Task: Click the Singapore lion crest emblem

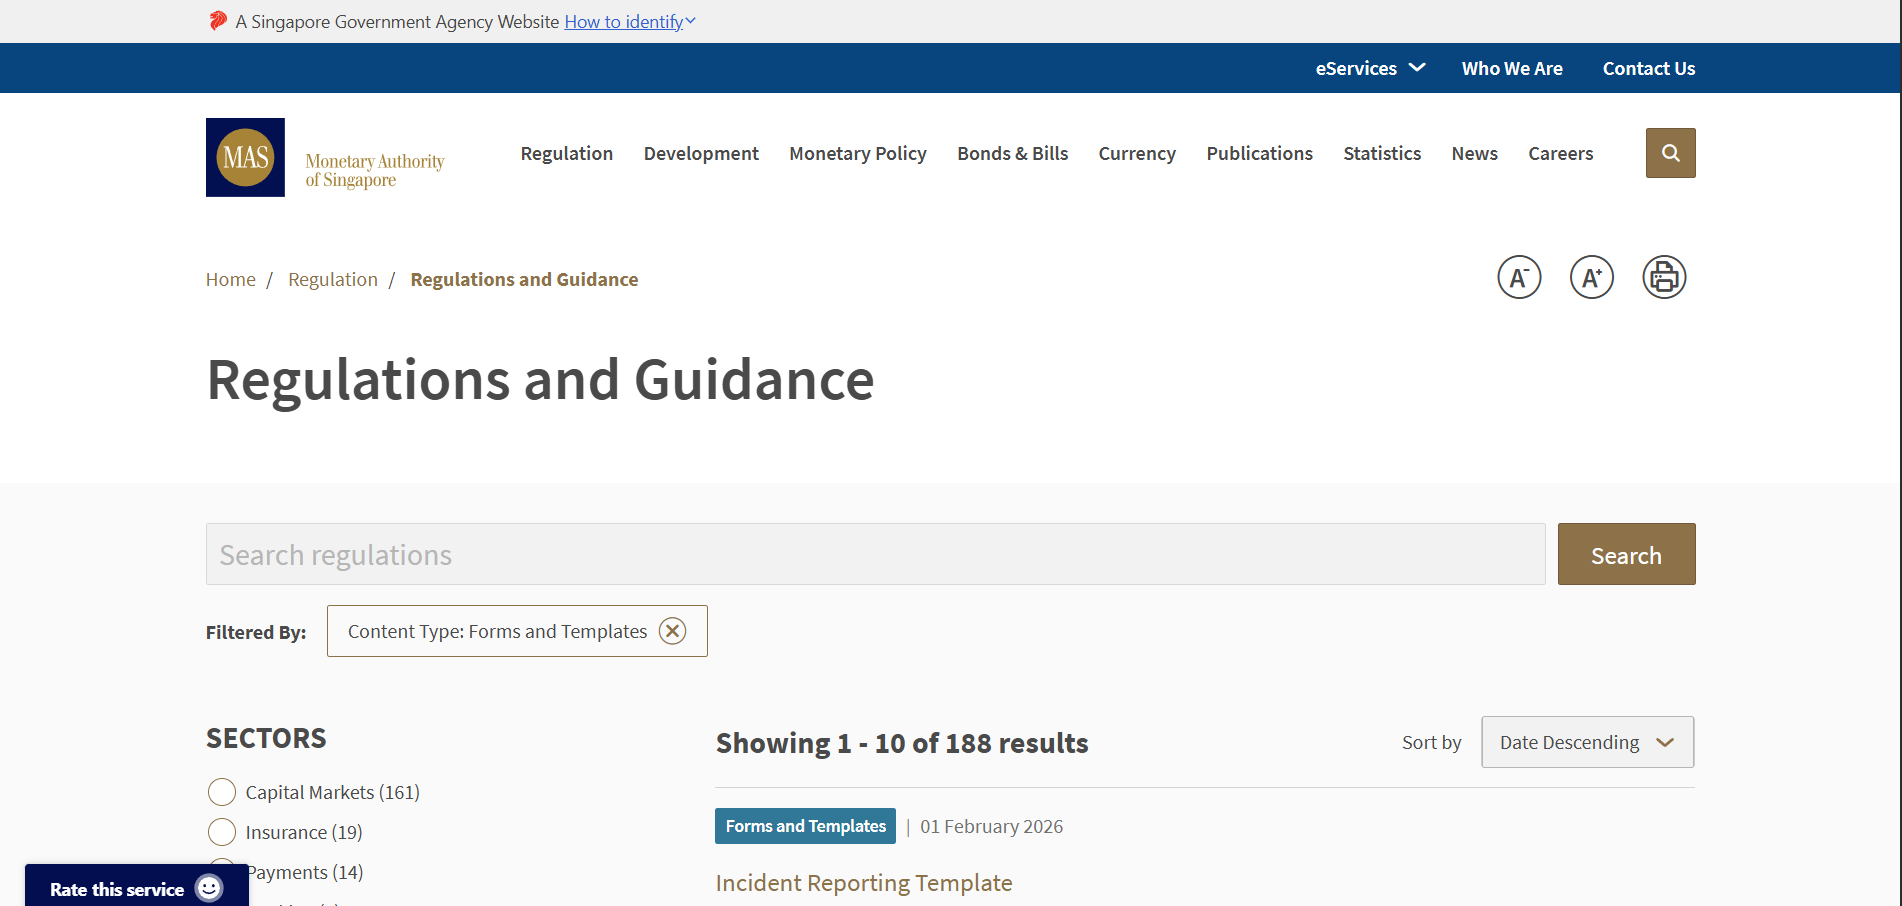Action: (x=216, y=20)
